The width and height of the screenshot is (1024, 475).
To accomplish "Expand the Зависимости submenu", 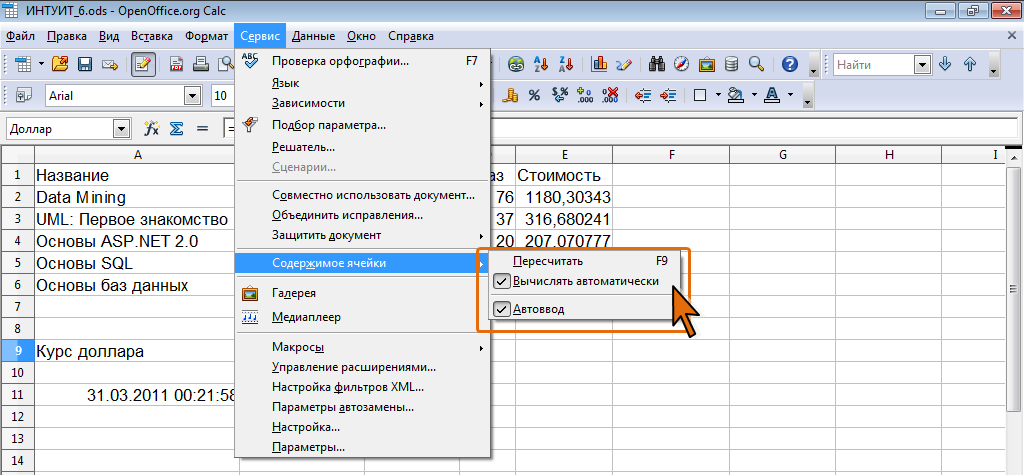I will tap(362, 103).
